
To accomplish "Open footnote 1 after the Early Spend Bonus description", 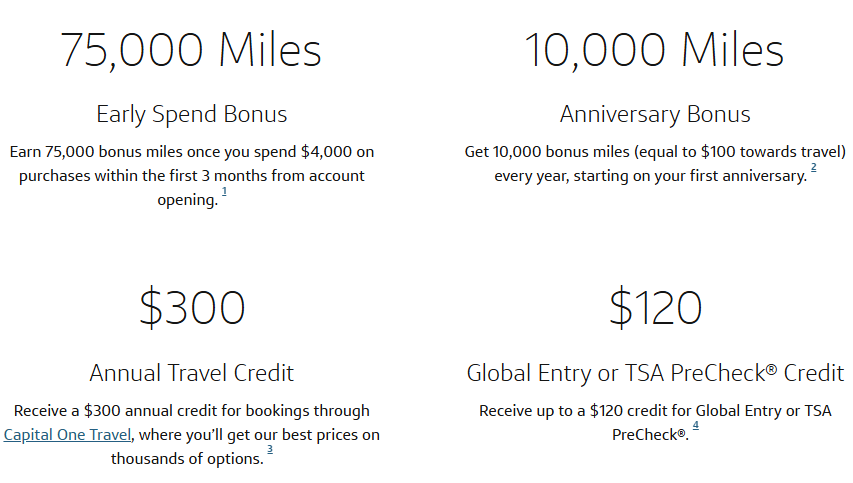I will pyautogui.click(x=225, y=192).
